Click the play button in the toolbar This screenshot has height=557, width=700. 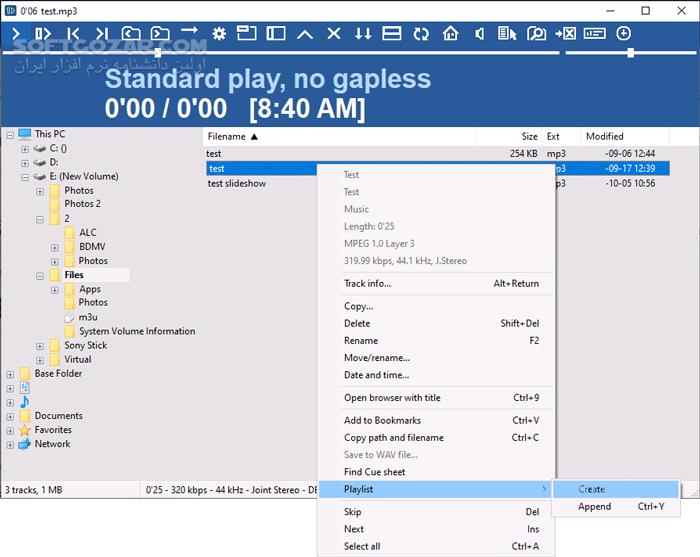pos(17,34)
